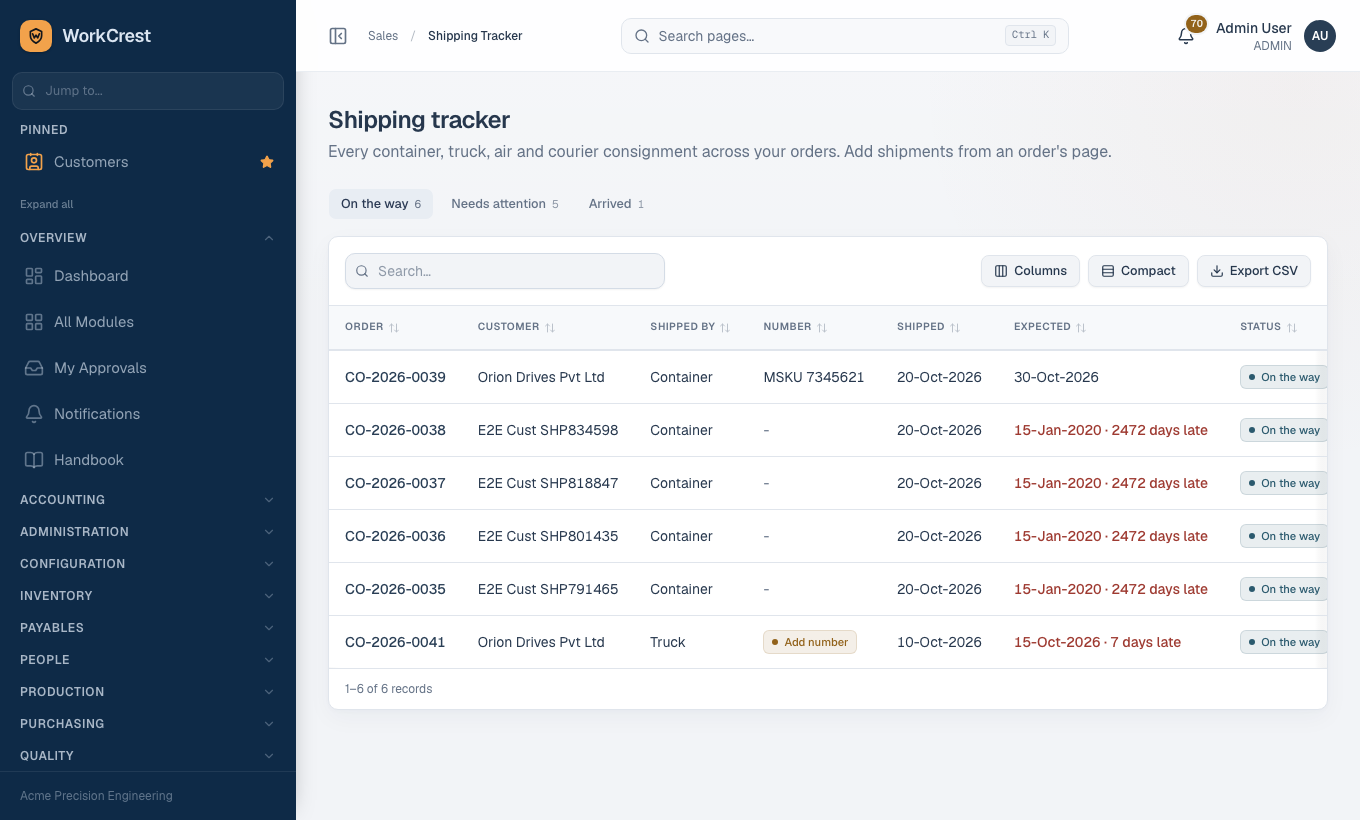Click the Dashboard grid icon in sidebar
The image size is (1360, 820).
point(34,276)
